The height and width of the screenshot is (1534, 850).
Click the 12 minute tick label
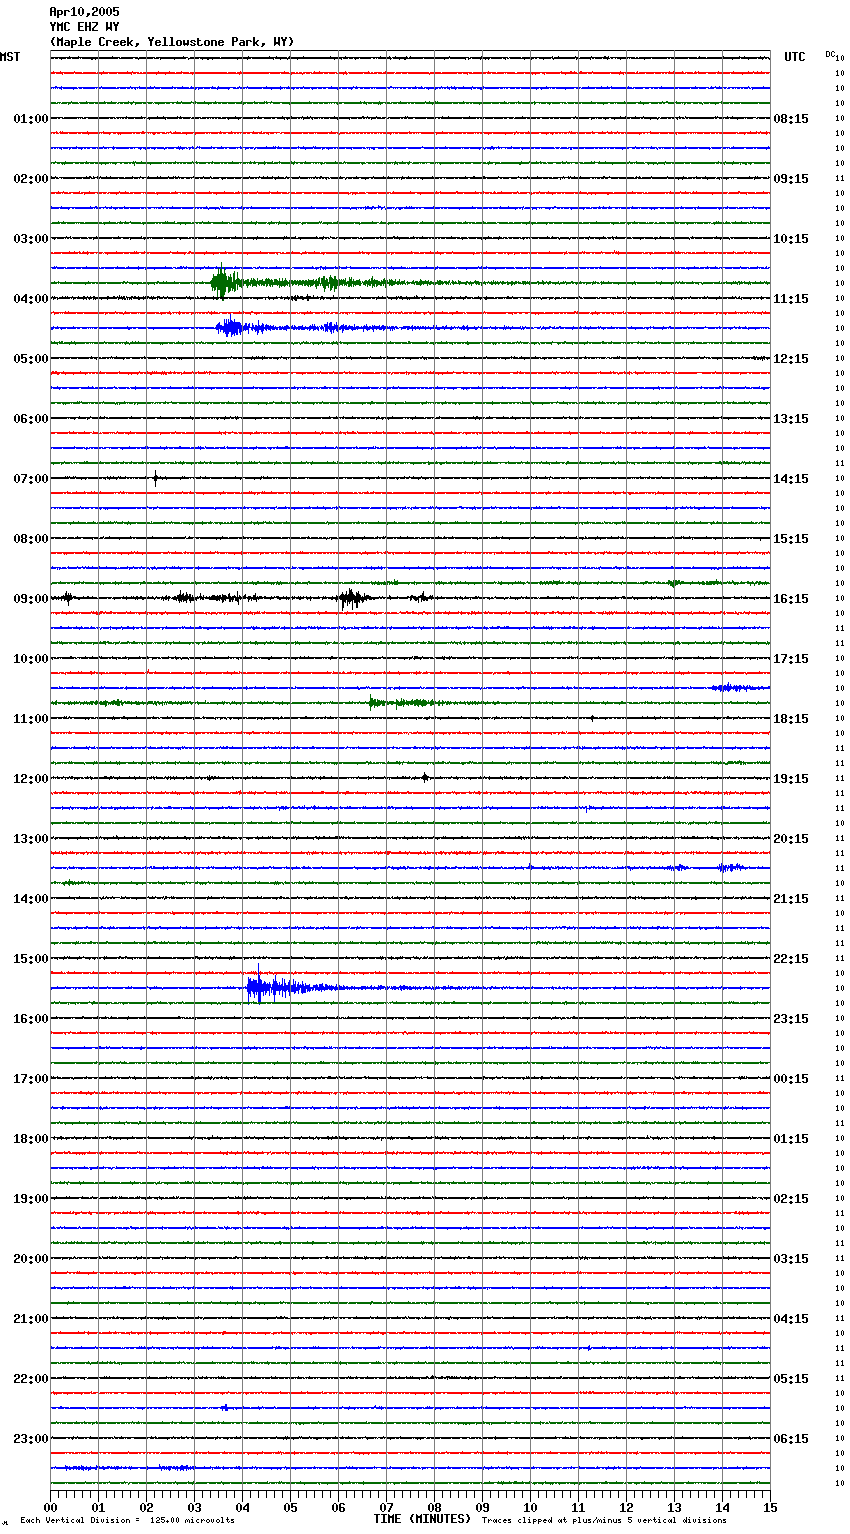[x=626, y=1507]
